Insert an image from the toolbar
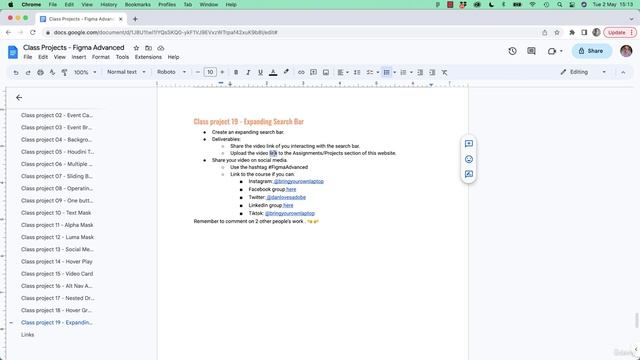Image resolution: width=640 pixels, height=360 pixels. point(326,72)
